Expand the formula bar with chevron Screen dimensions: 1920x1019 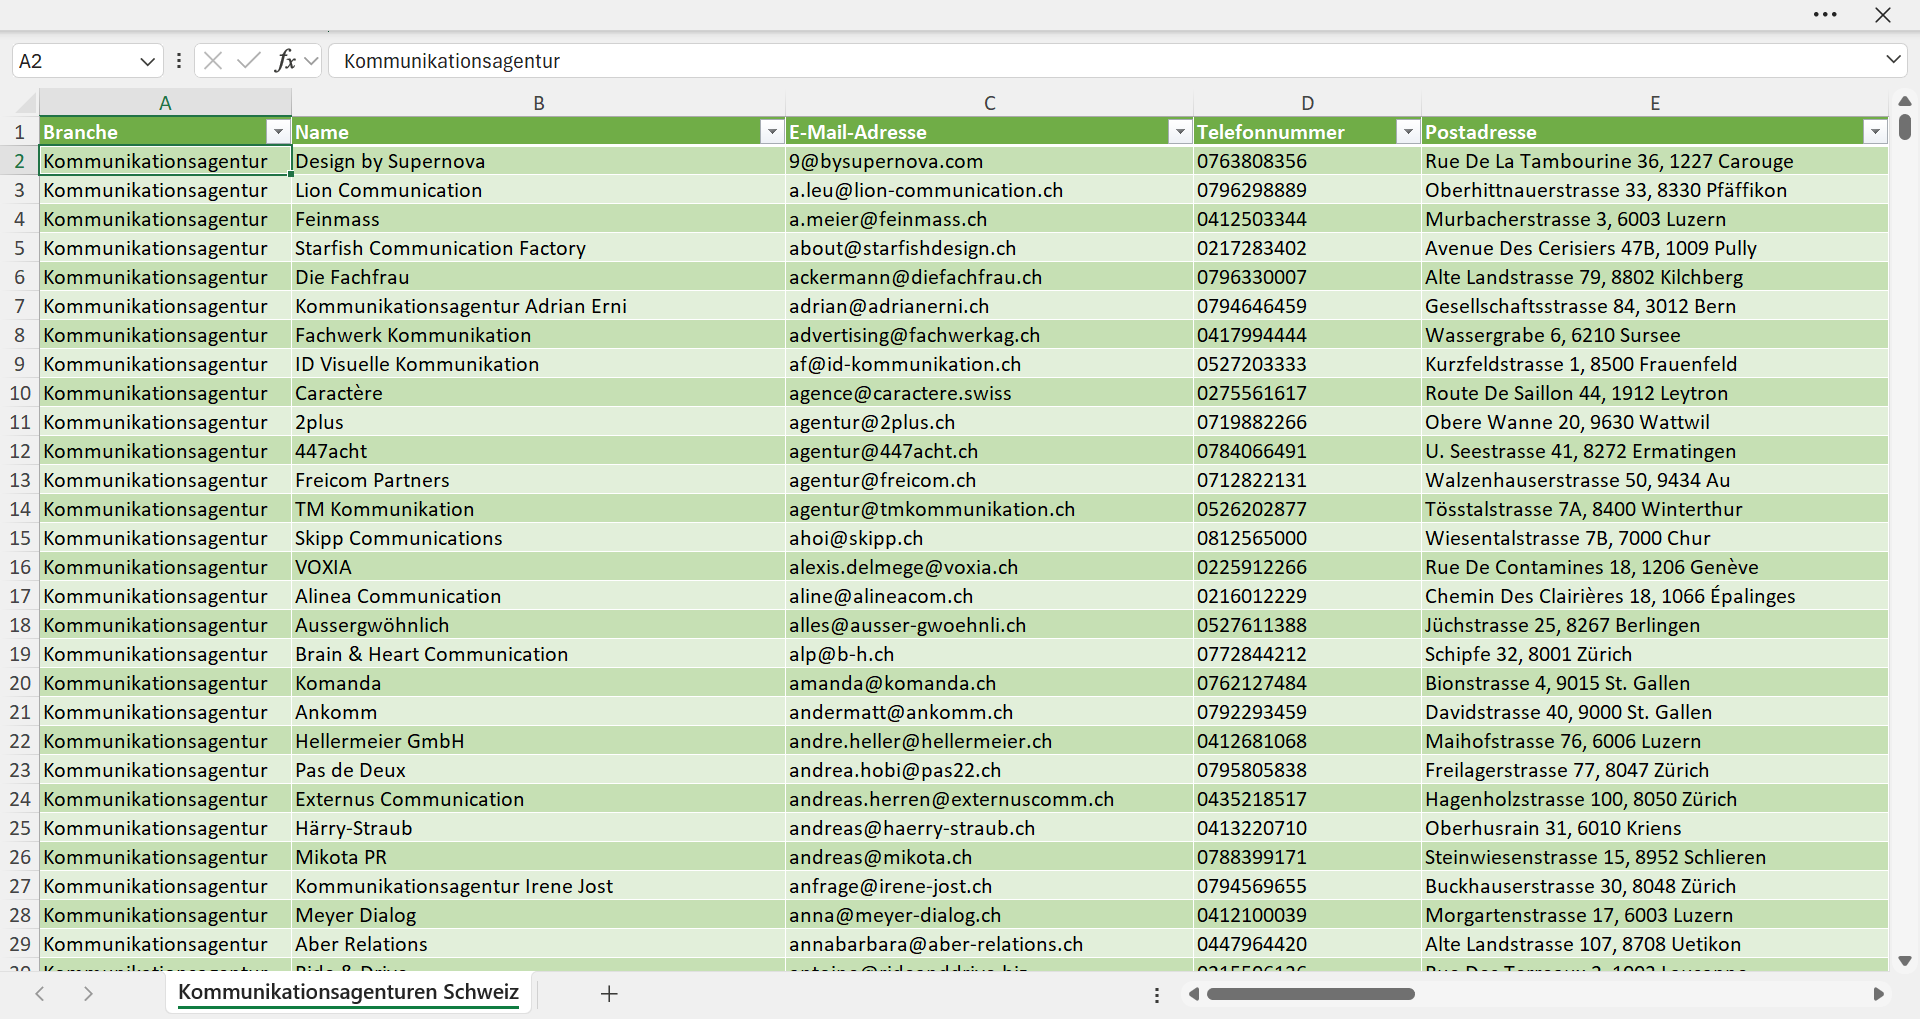(x=1893, y=60)
